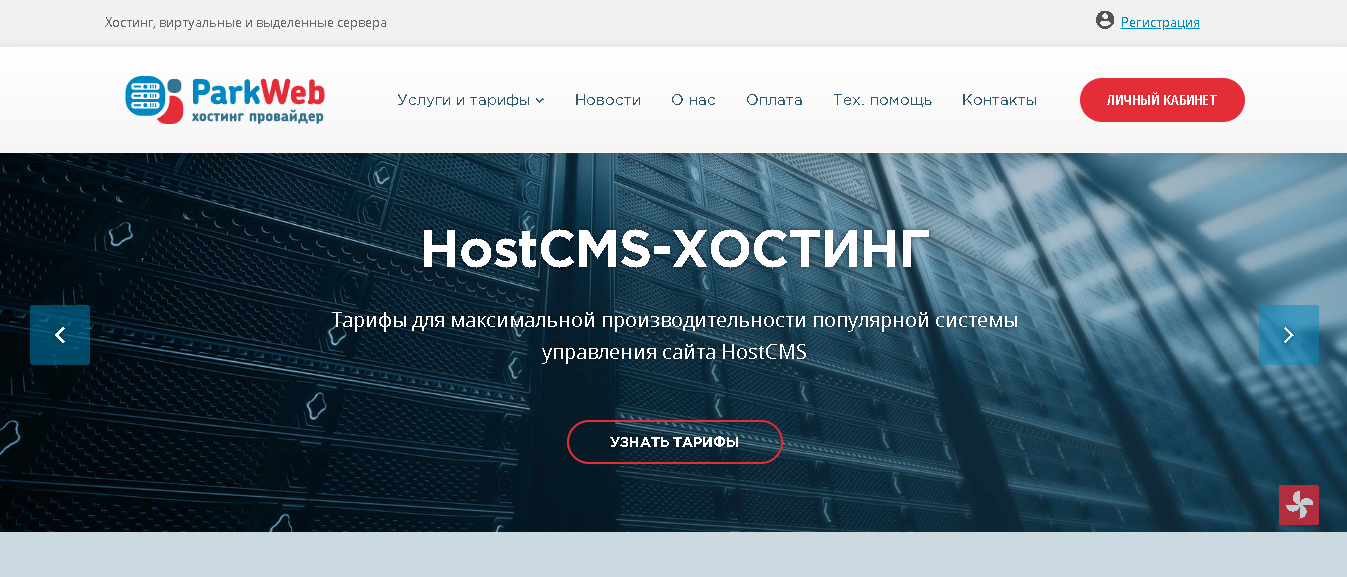Advance to the next slide with the right arrow
The width and height of the screenshot is (1347, 577).
pyautogui.click(x=1289, y=335)
